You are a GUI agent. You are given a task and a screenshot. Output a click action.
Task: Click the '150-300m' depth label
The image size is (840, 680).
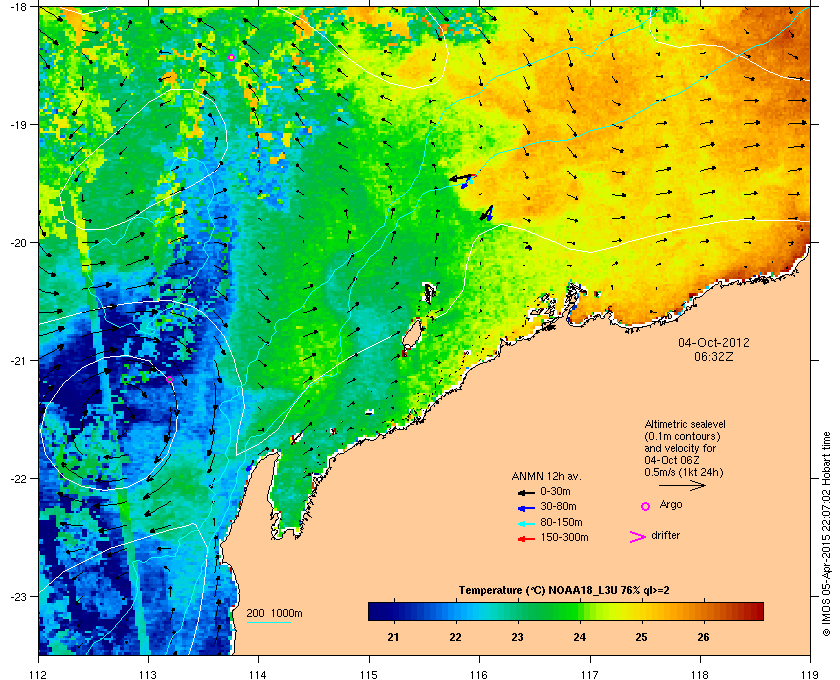point(564,537)
